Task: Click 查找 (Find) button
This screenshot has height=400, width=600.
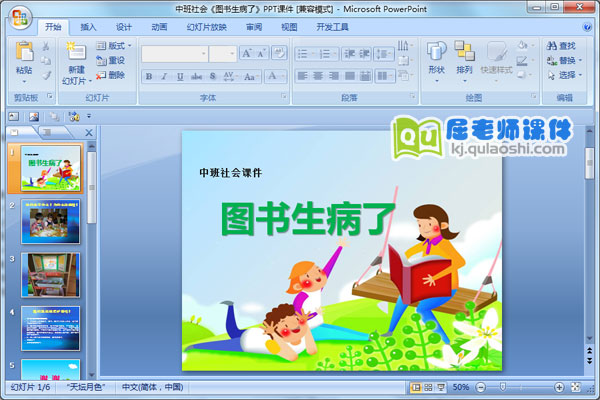Action: coord(561,46)
